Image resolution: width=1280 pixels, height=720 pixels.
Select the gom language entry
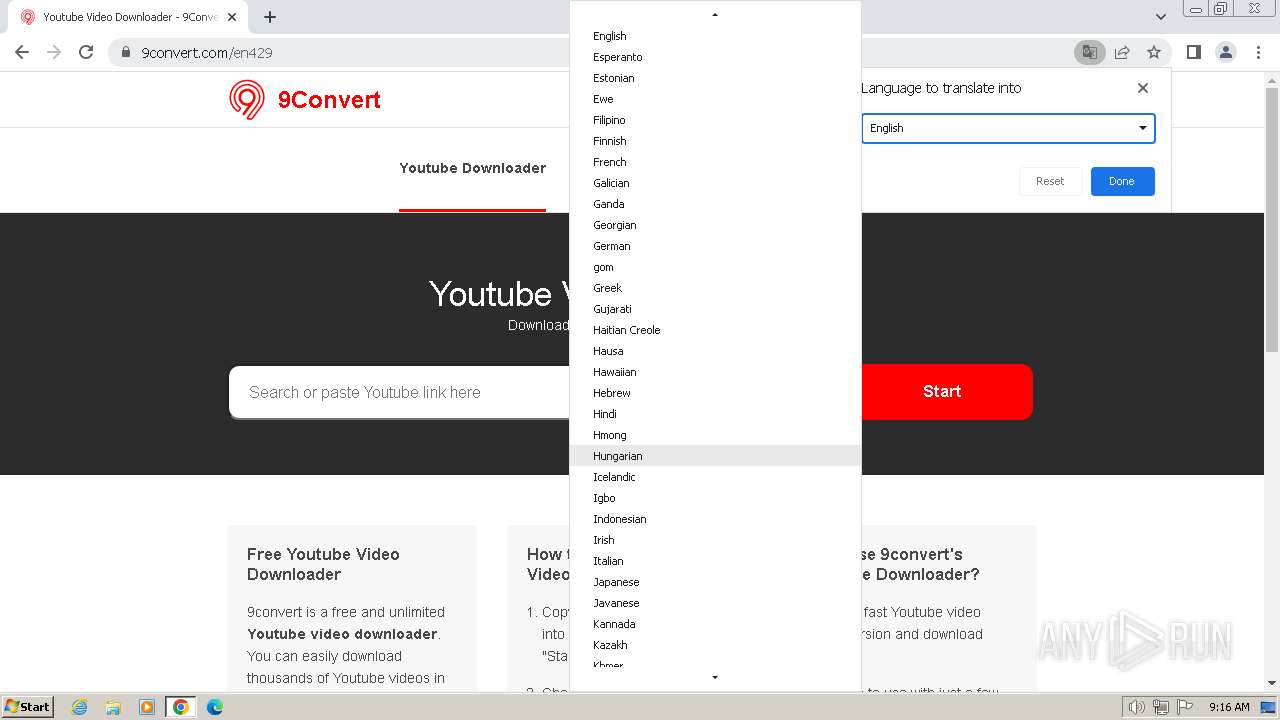pos(715,267)
